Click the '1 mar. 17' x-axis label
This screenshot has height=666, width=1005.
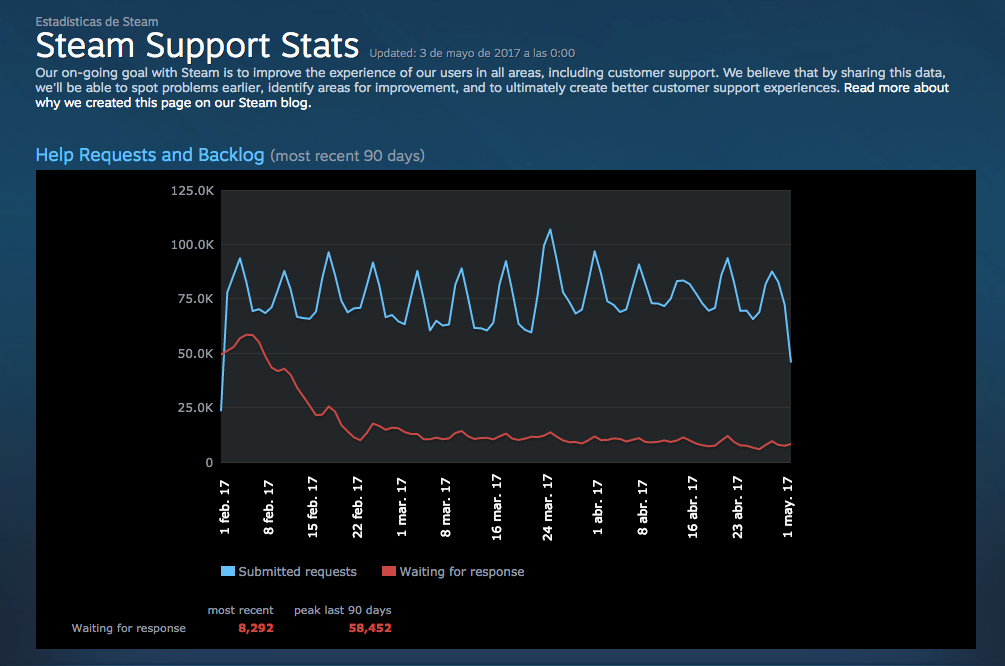pyautogui.click(x=402, y=506)
